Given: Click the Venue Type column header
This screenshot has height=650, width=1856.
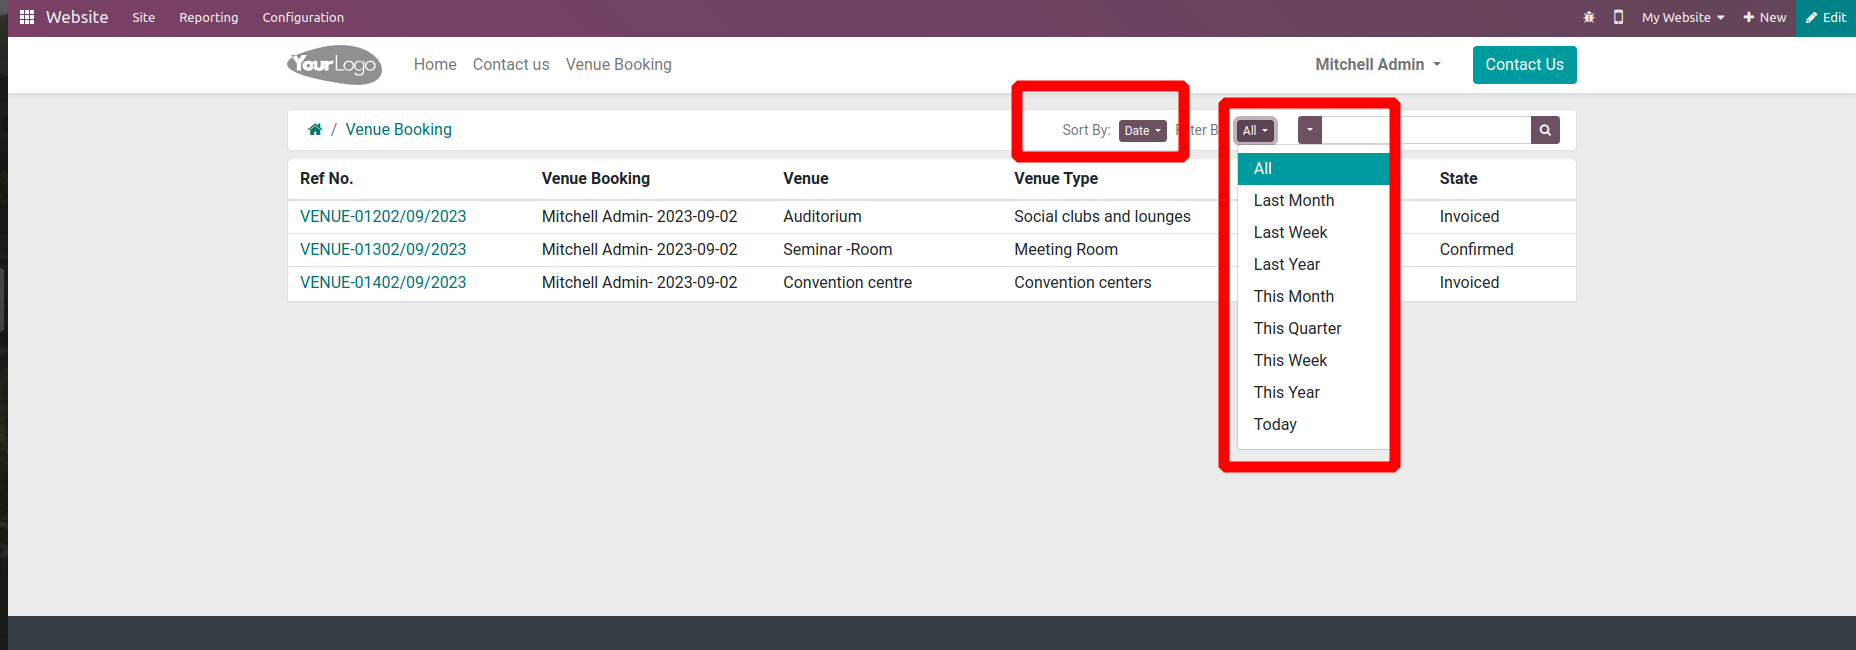Looking at the screenshot, I should tap(1056, 178).
